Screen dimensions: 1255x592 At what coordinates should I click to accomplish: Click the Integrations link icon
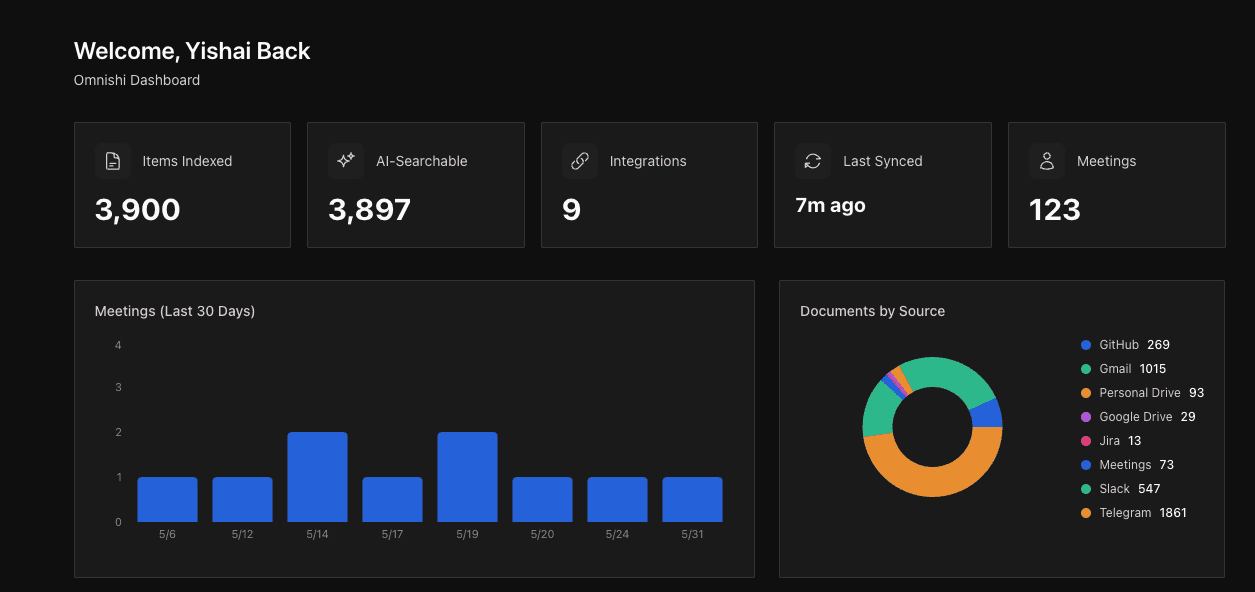click(x=580, y=161)
